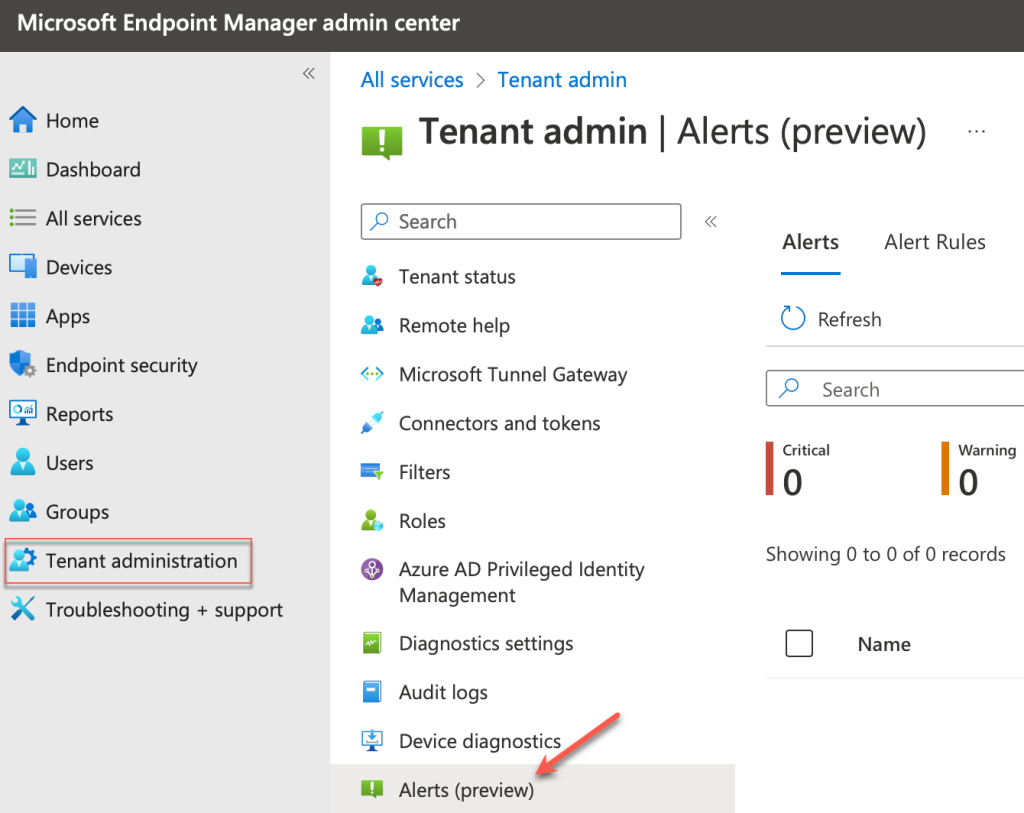The height and width of the screenshot is (813, 1024).
Task: Sort by the Name column header
Action: pyautogui.click(x=884, y=645)
